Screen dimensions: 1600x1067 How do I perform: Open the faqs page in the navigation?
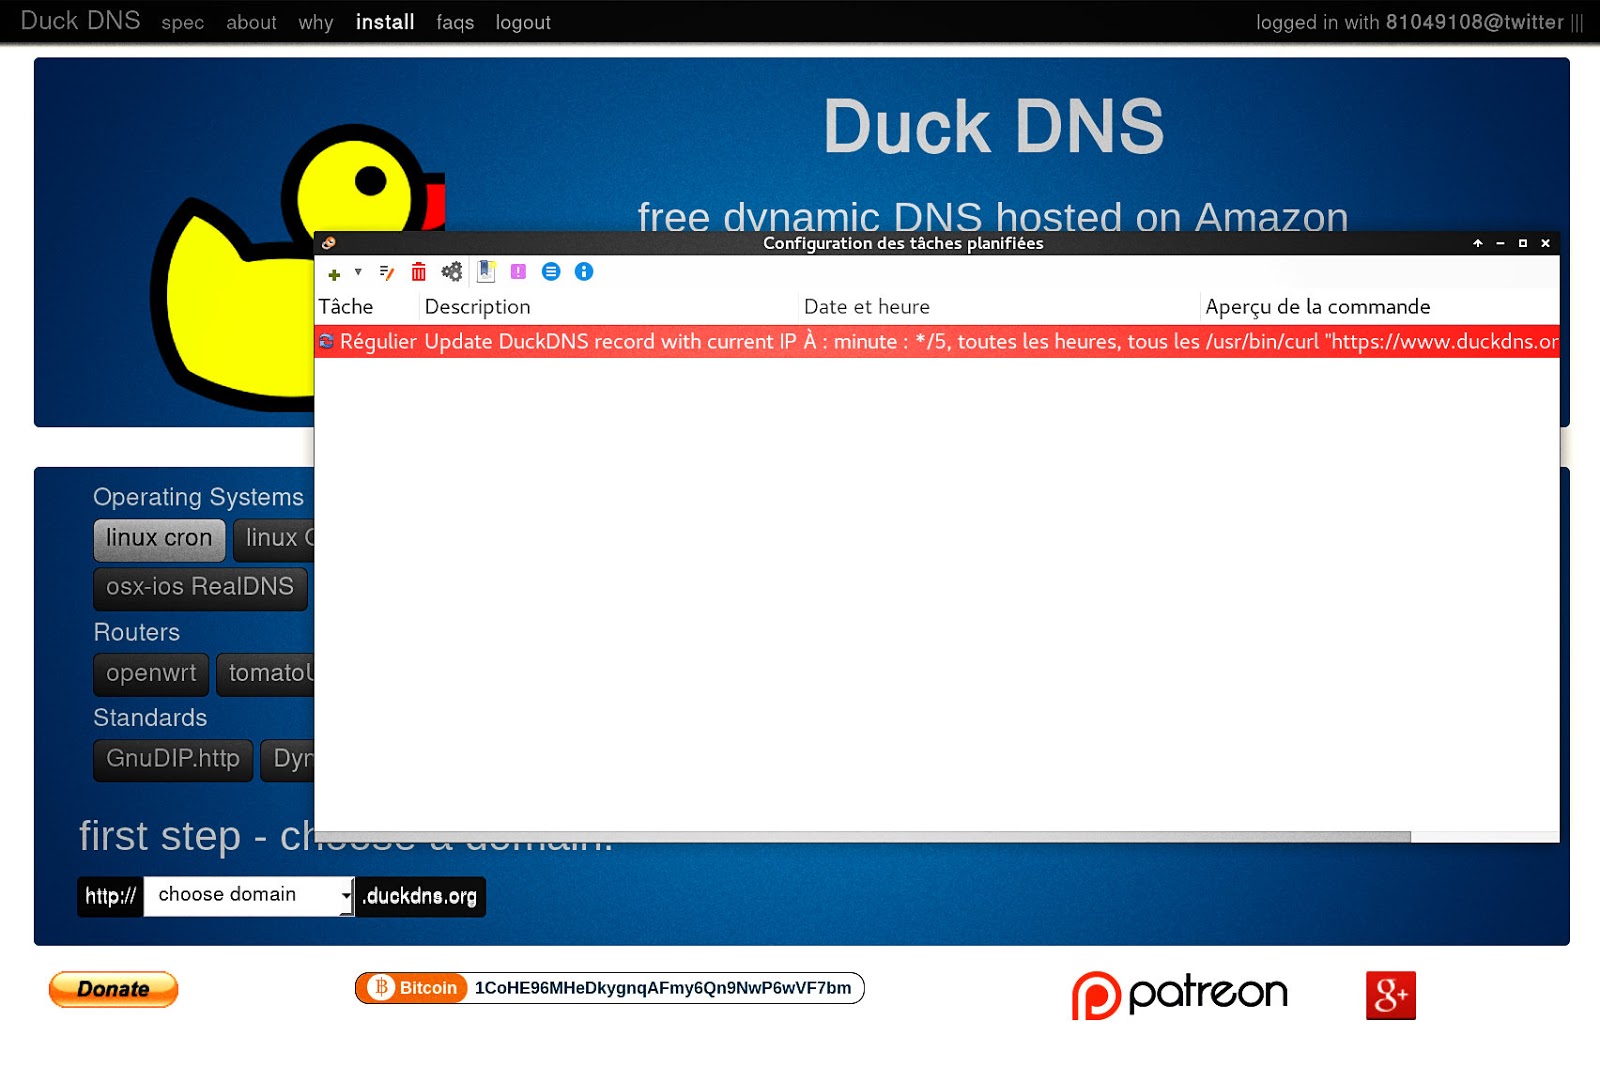click(455, 22)
